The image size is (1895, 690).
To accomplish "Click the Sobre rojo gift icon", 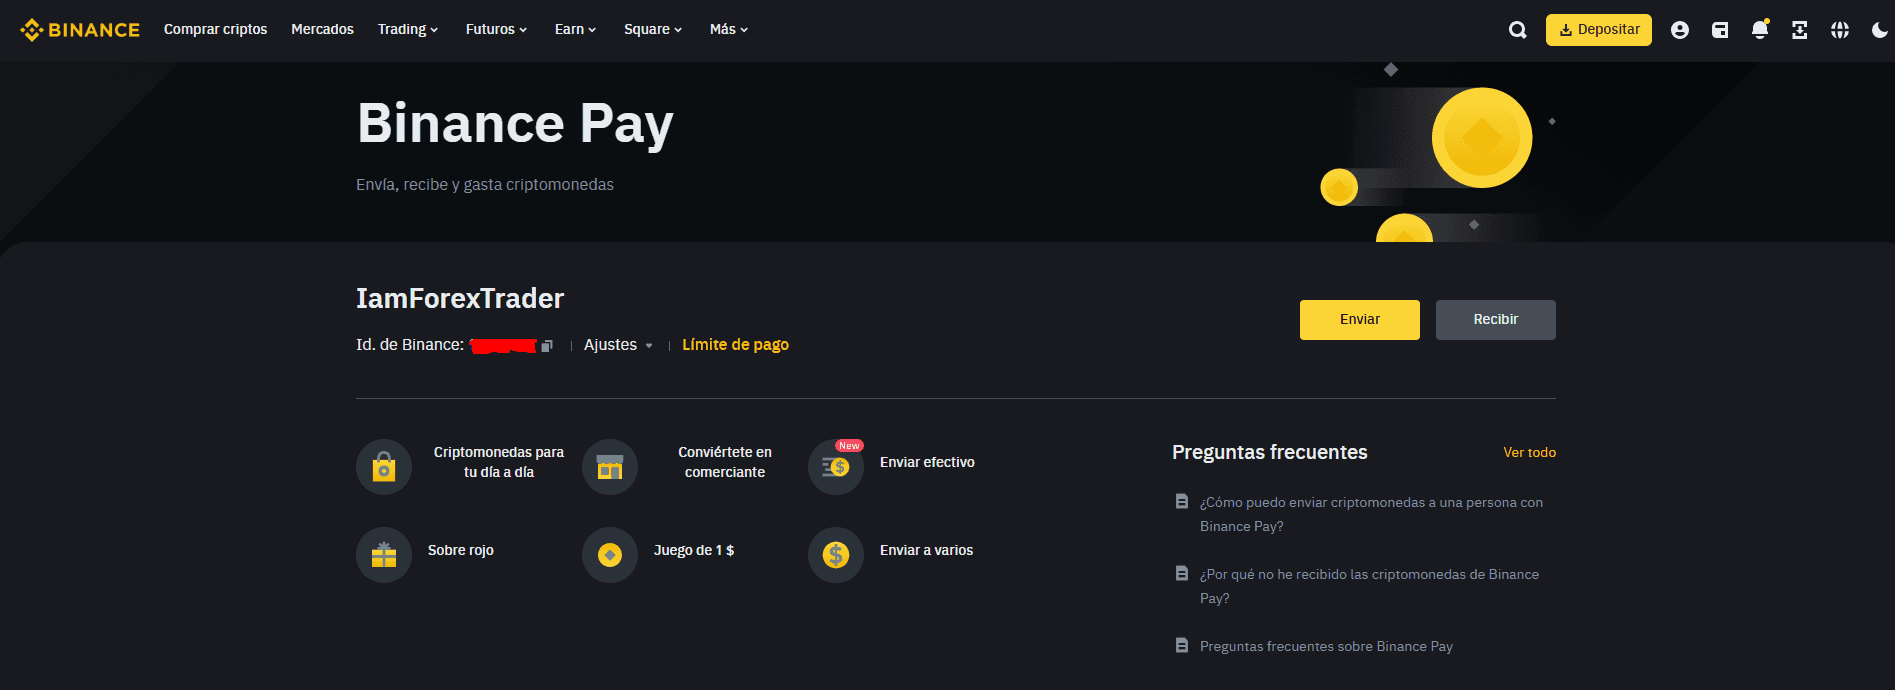I will click(384, 555).
